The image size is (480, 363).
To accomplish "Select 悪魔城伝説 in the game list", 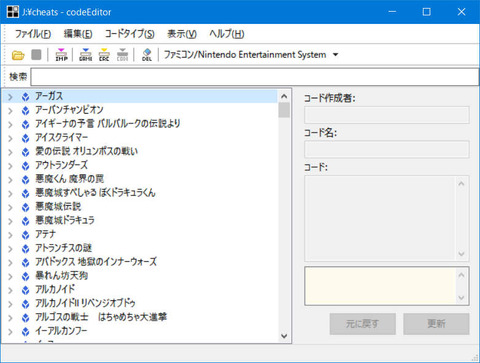I will (58, 207).
